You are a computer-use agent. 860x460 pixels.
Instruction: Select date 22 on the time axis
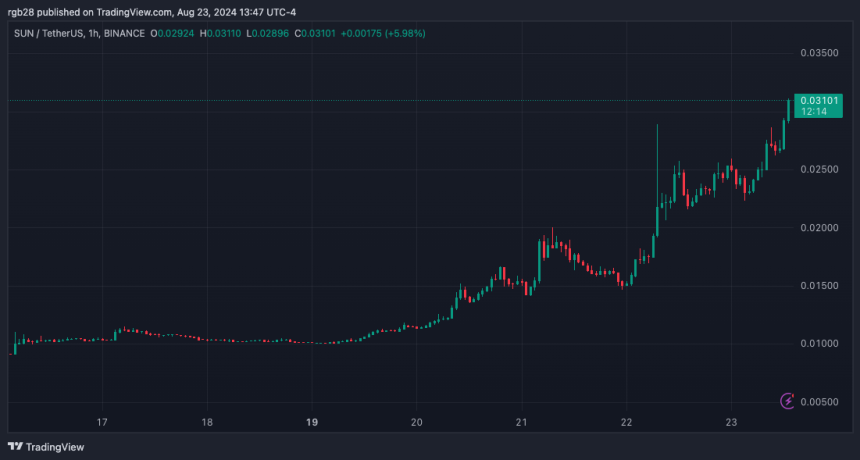point(626,422)
